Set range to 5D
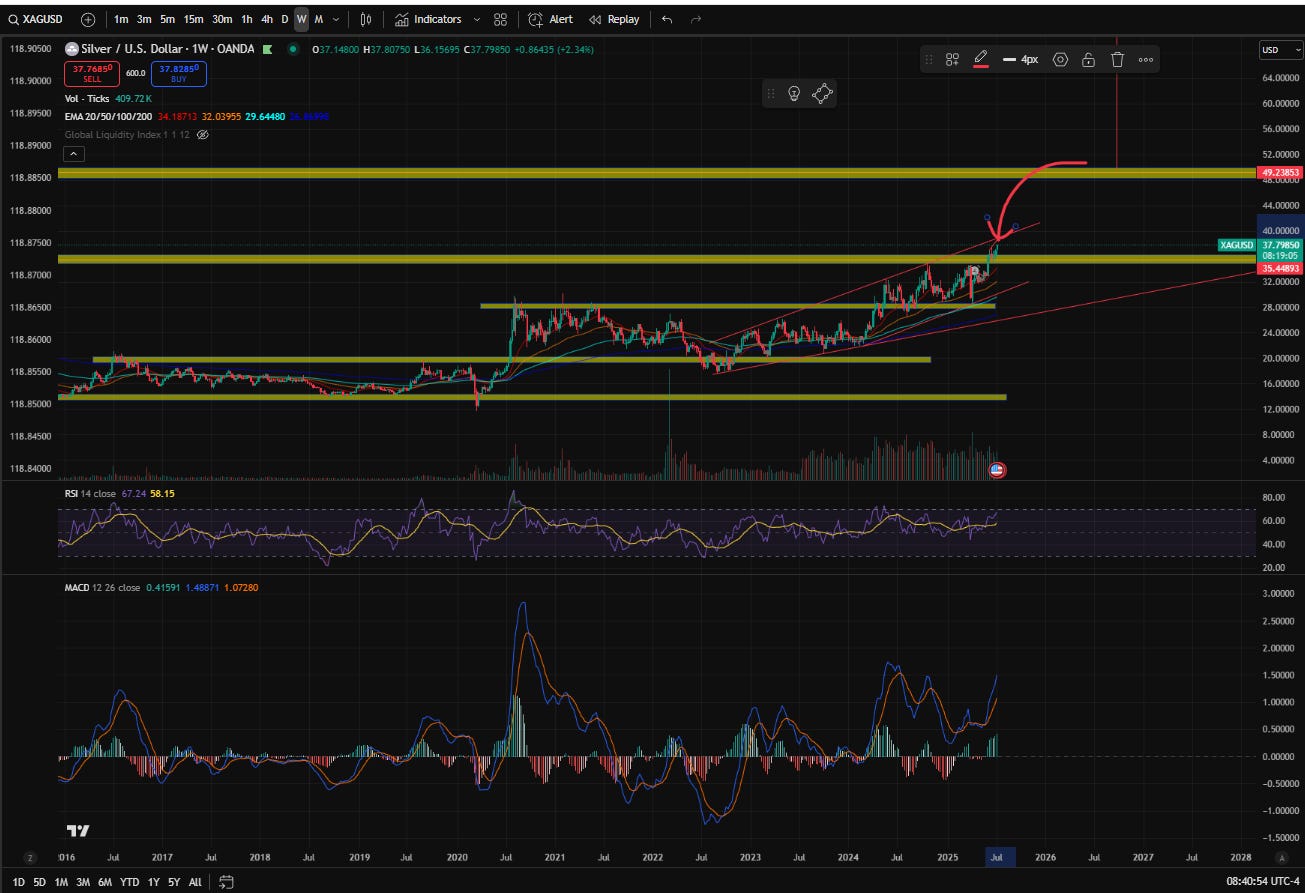Screen dimensions: 1305x893 pyautogui.click(x=39, y=882)
